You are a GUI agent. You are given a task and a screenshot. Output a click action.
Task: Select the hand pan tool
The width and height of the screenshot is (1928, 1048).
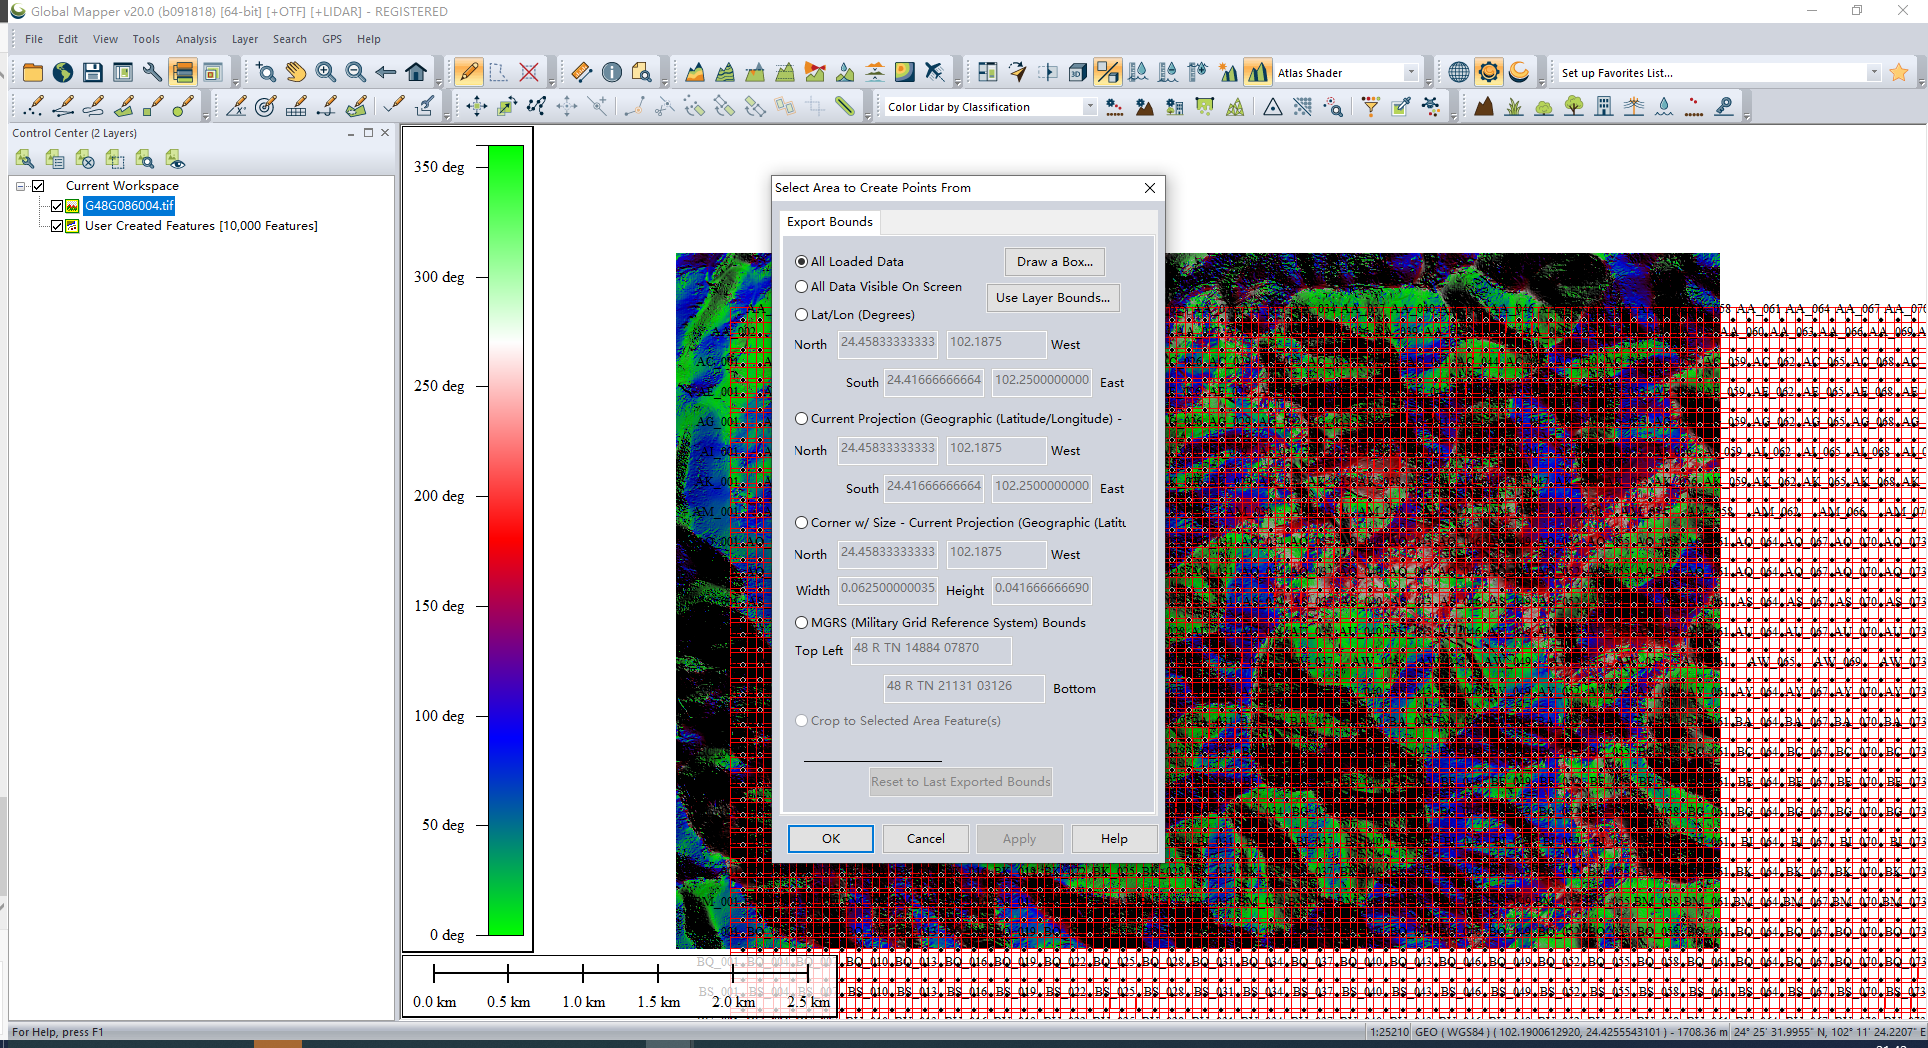296,72
